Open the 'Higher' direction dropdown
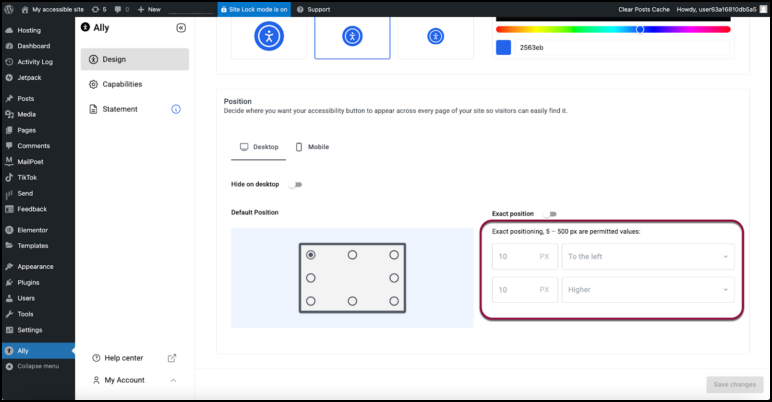The width and height of the screenshot is (772, 402). (x=647, y=290)
